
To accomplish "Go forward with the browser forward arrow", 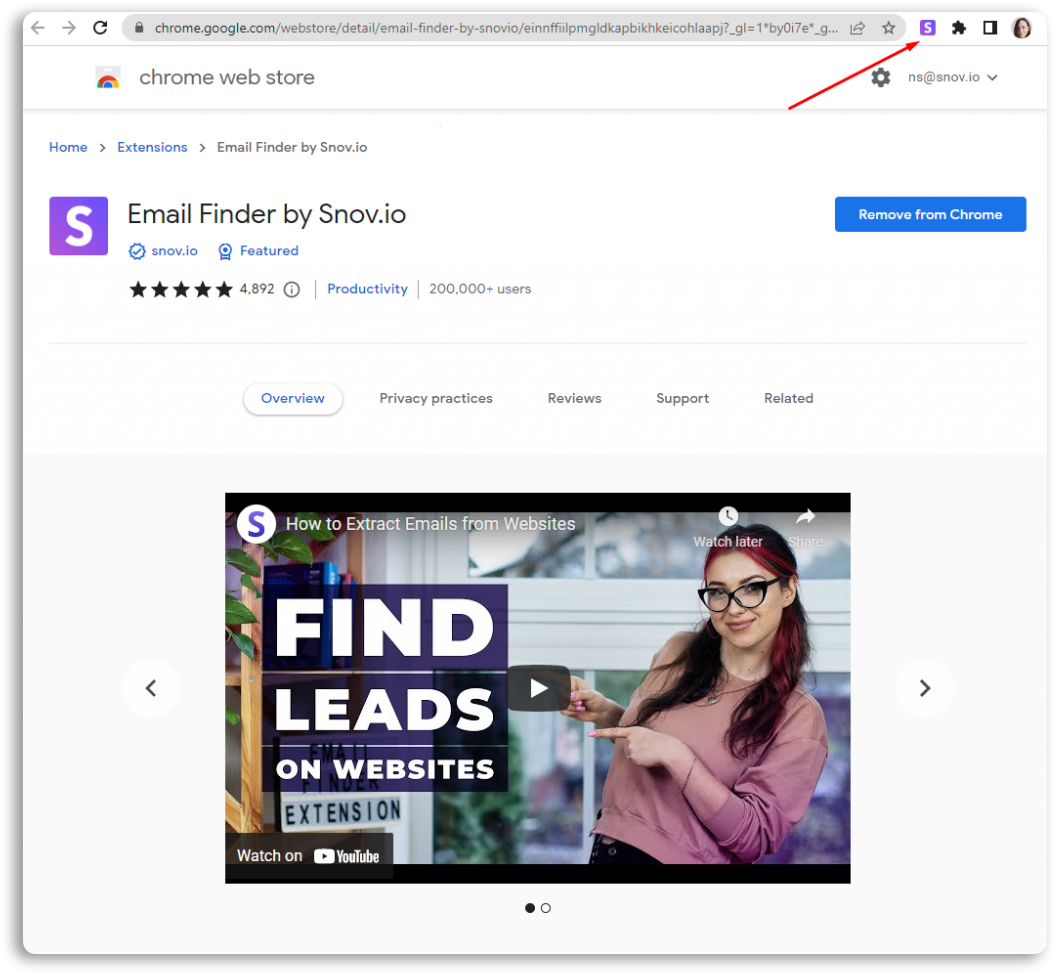I will (69, 28).
